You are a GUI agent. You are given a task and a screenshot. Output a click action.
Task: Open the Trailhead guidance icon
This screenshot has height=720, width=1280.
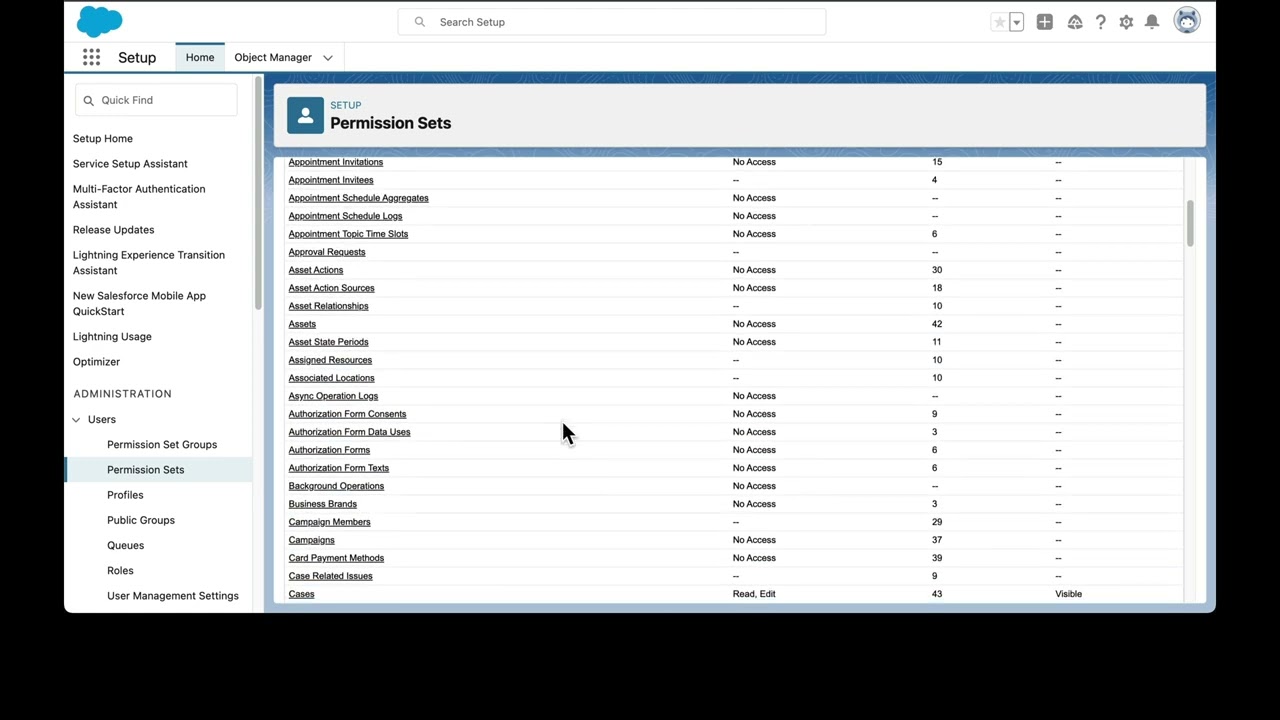coord(1075,22)
